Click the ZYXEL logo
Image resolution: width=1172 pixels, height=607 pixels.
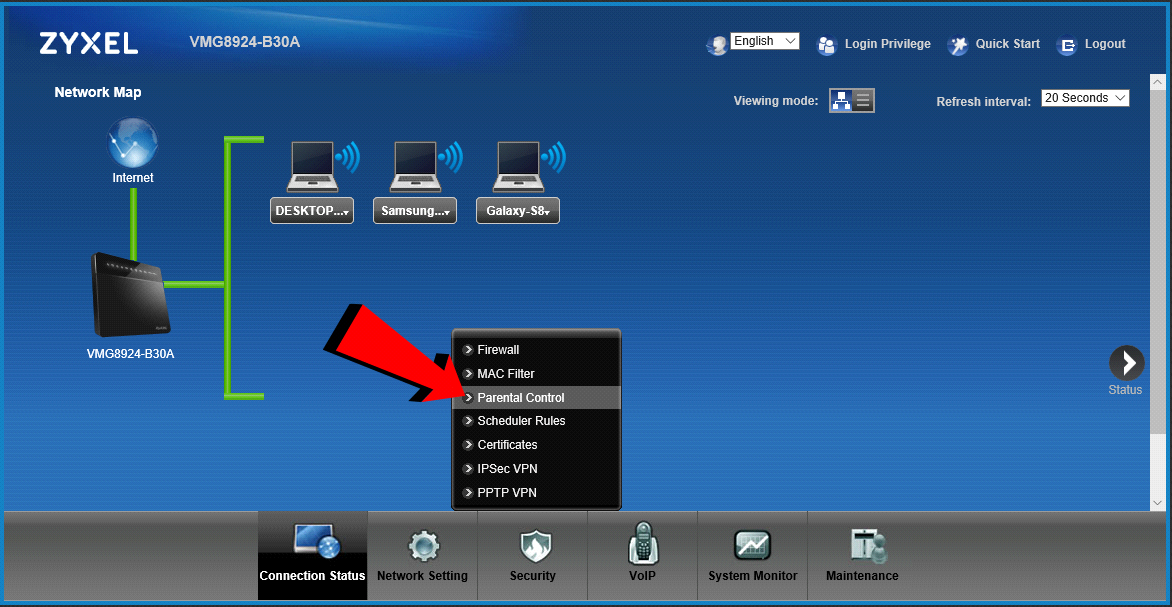point(89,43)
